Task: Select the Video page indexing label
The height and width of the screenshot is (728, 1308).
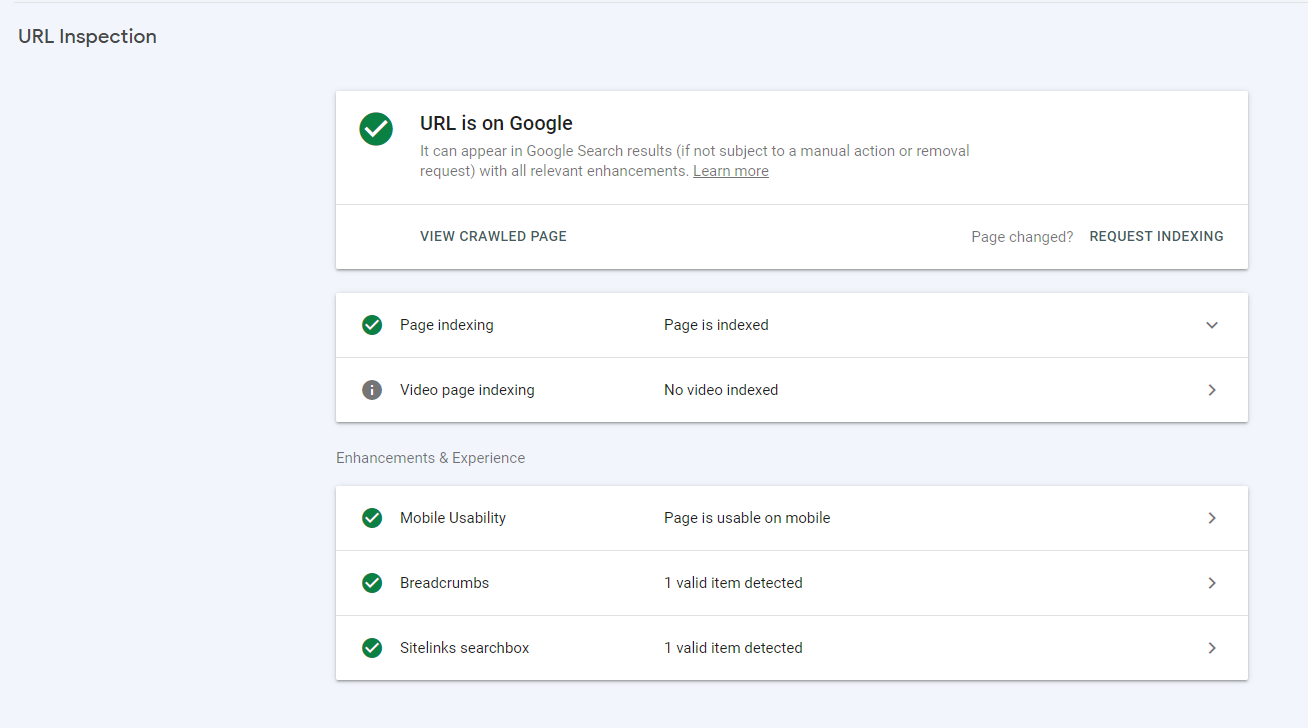Action: pyautogui.click(x=467, y=390)
